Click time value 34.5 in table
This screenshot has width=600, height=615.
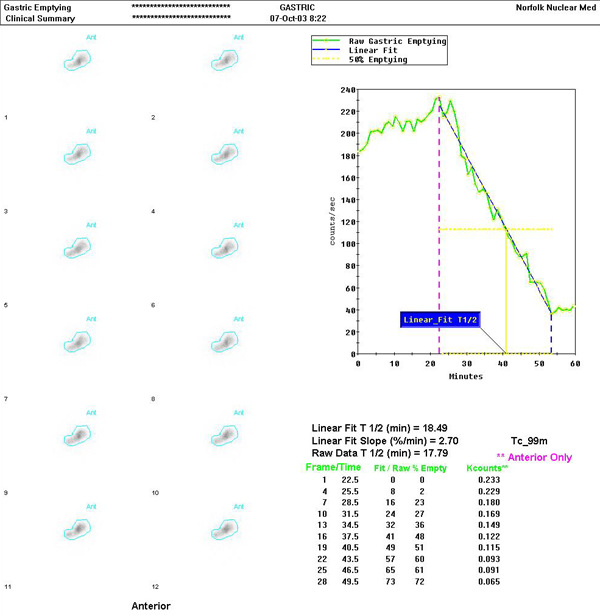(350, 525)
